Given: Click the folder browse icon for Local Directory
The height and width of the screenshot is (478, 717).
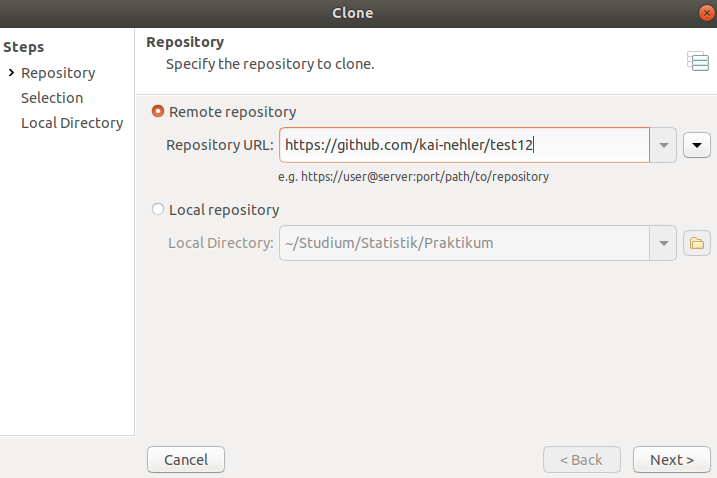Looking at the screenshot, I should tap(696, 243).
